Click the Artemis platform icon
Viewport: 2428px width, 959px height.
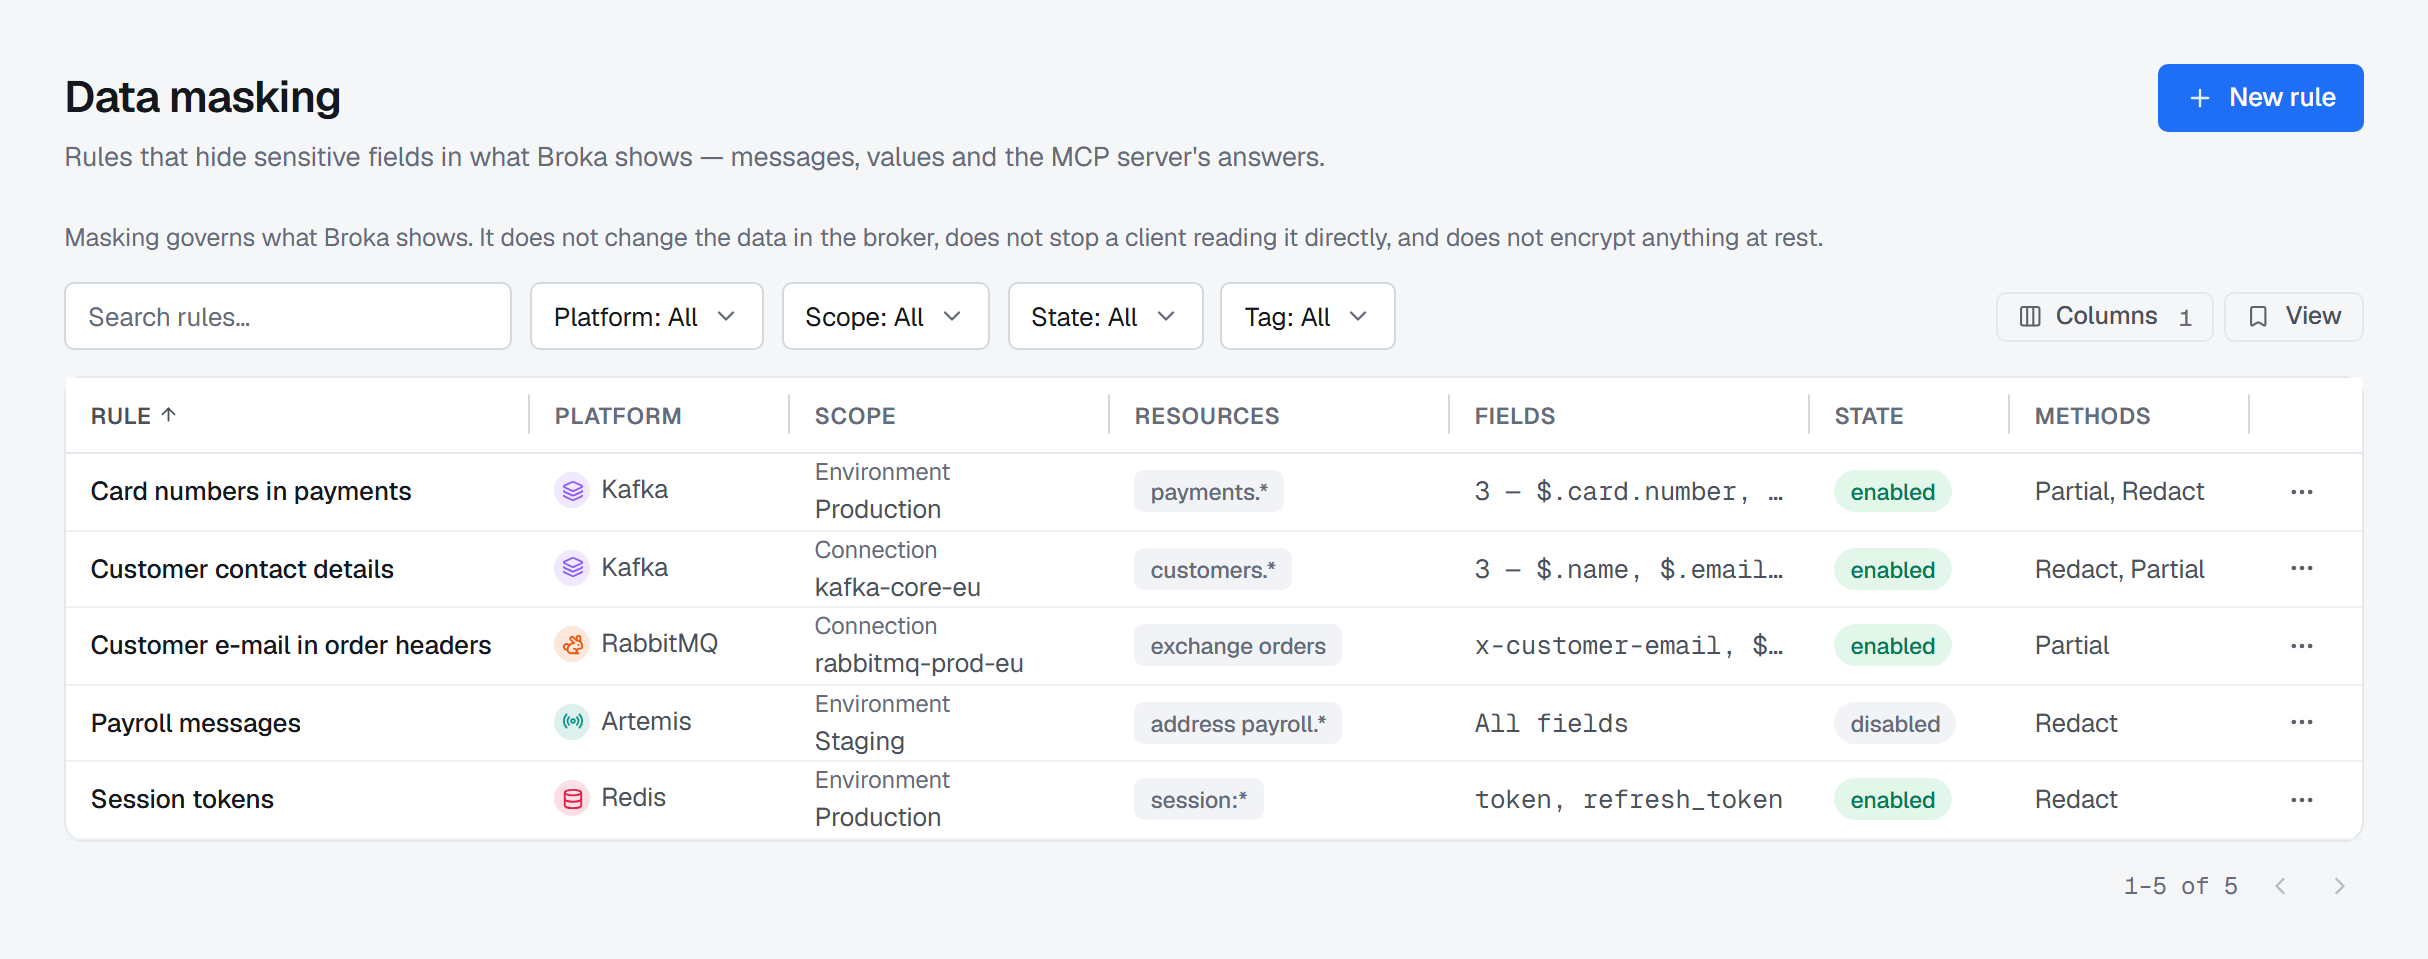(572, 722)
